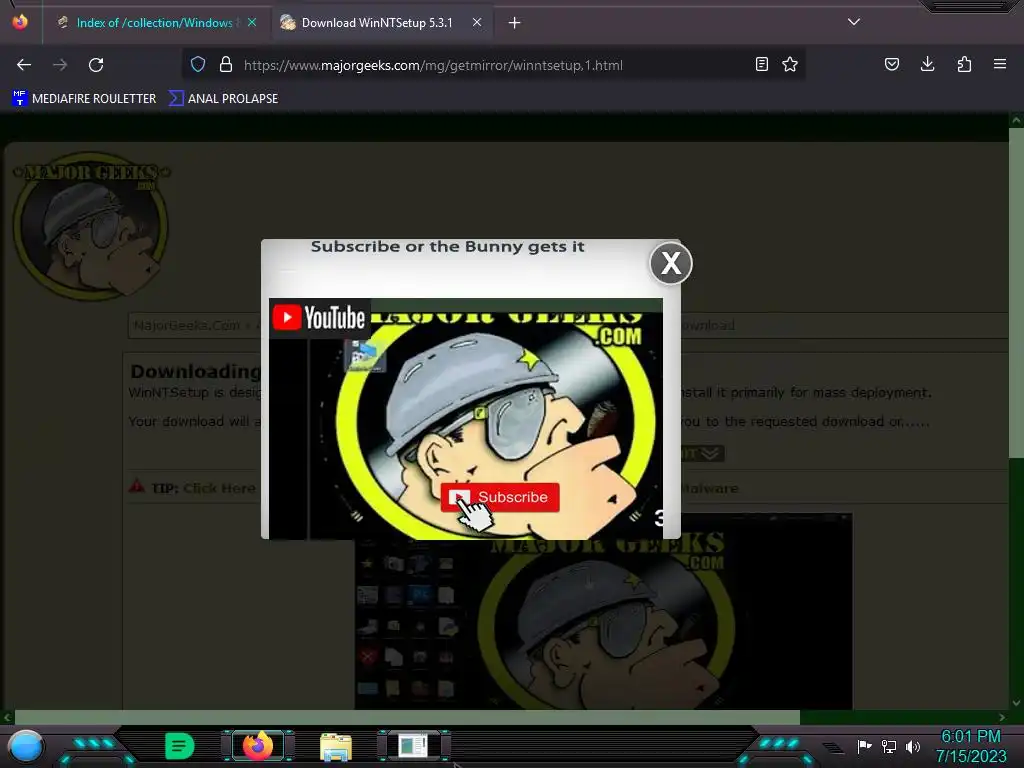The image size is (1024, 768).
Task: Click the red Subscribe button
Action: (x=500, y=498)
